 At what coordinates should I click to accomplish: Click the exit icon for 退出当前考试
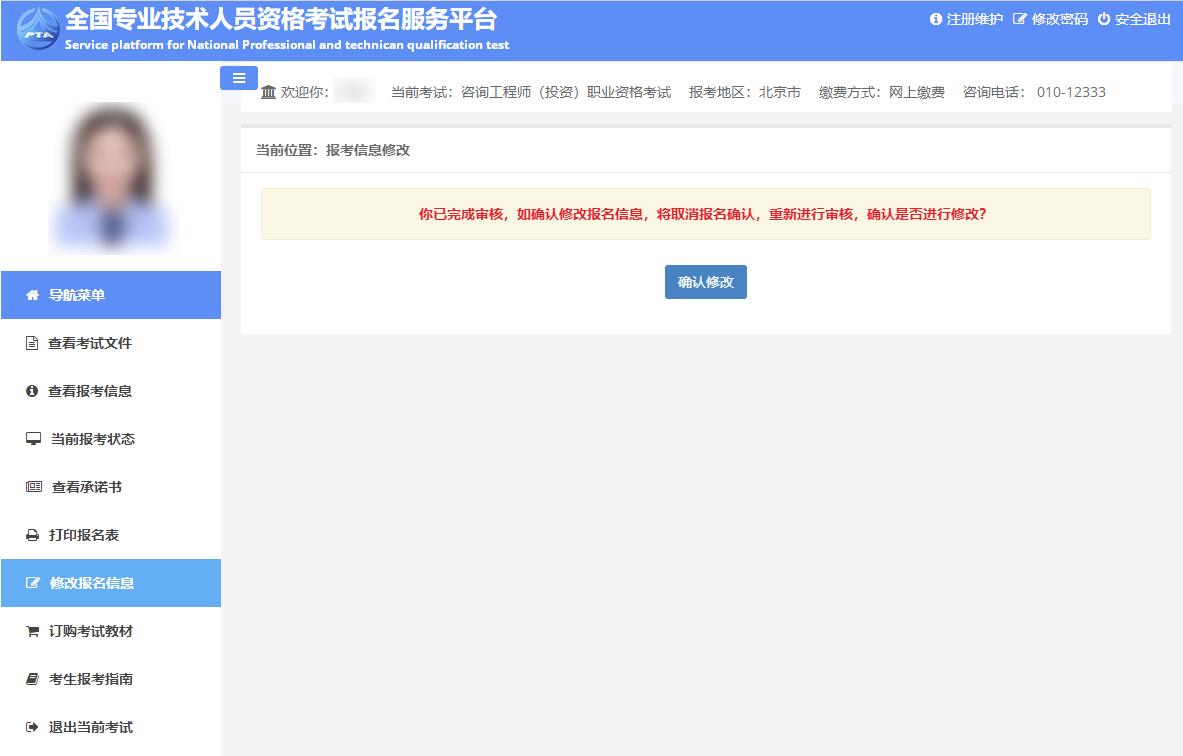32,727
